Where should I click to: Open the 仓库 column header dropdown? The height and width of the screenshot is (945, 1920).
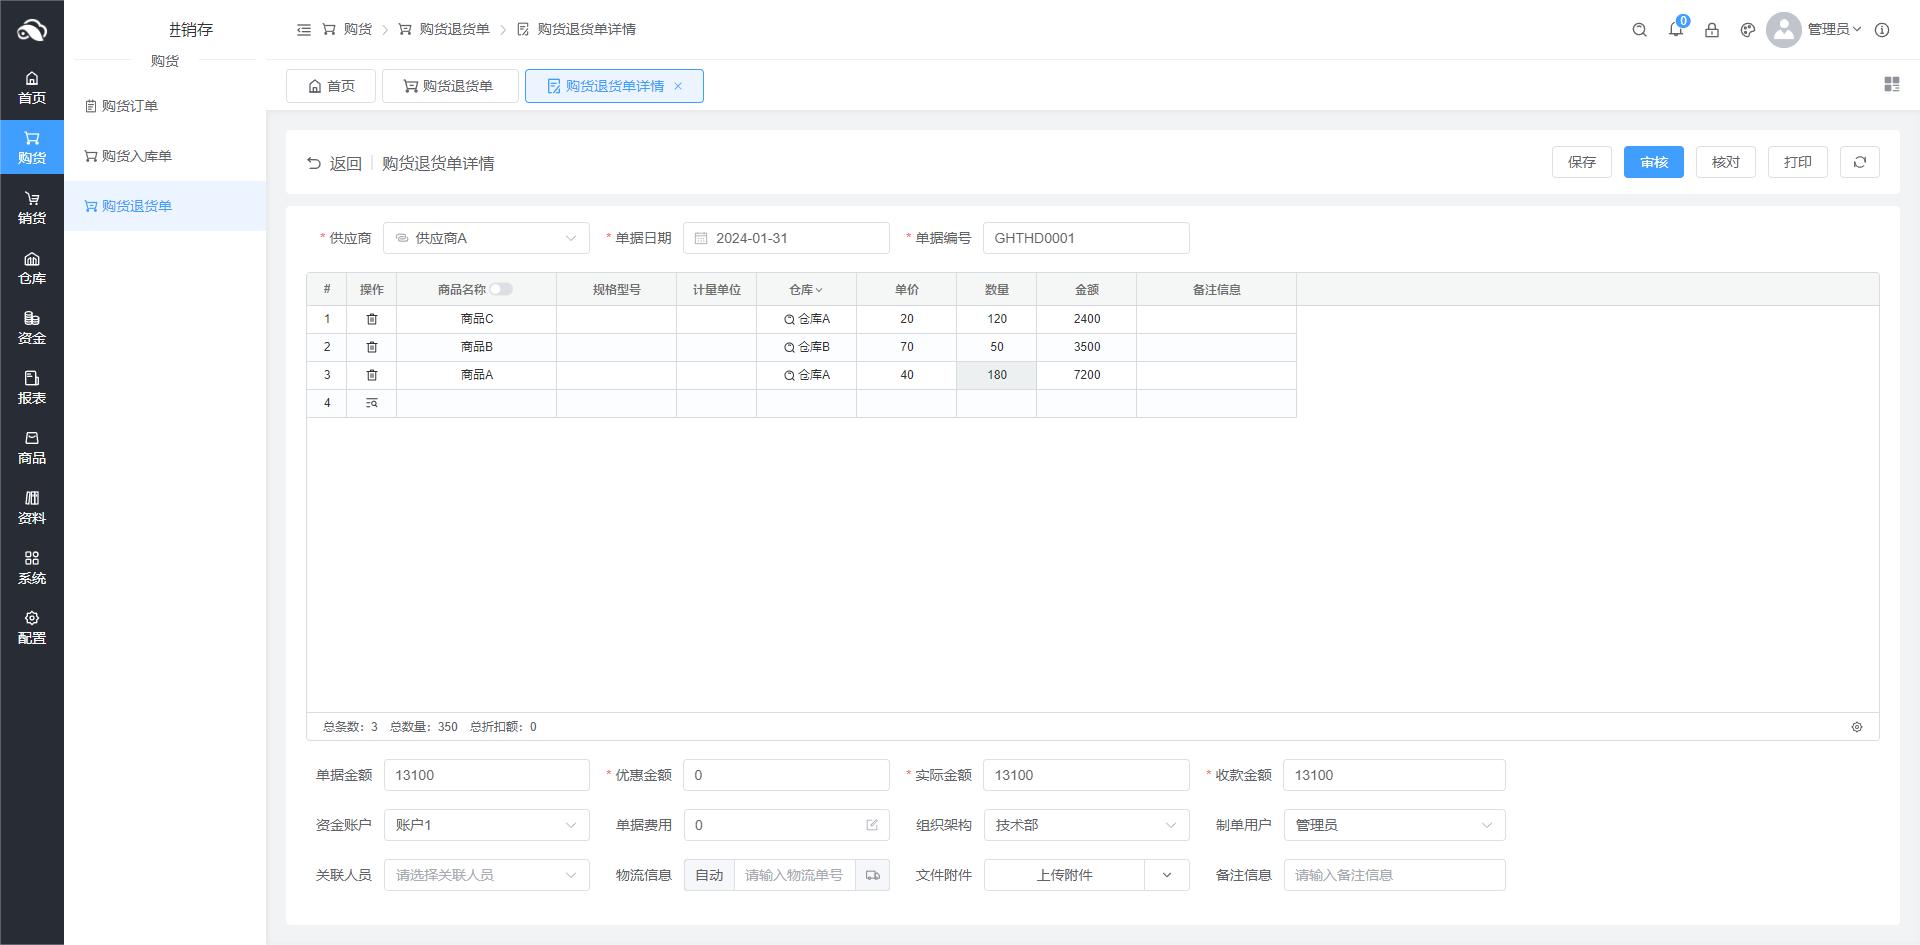pyautogui.click(x=806, y=290)
